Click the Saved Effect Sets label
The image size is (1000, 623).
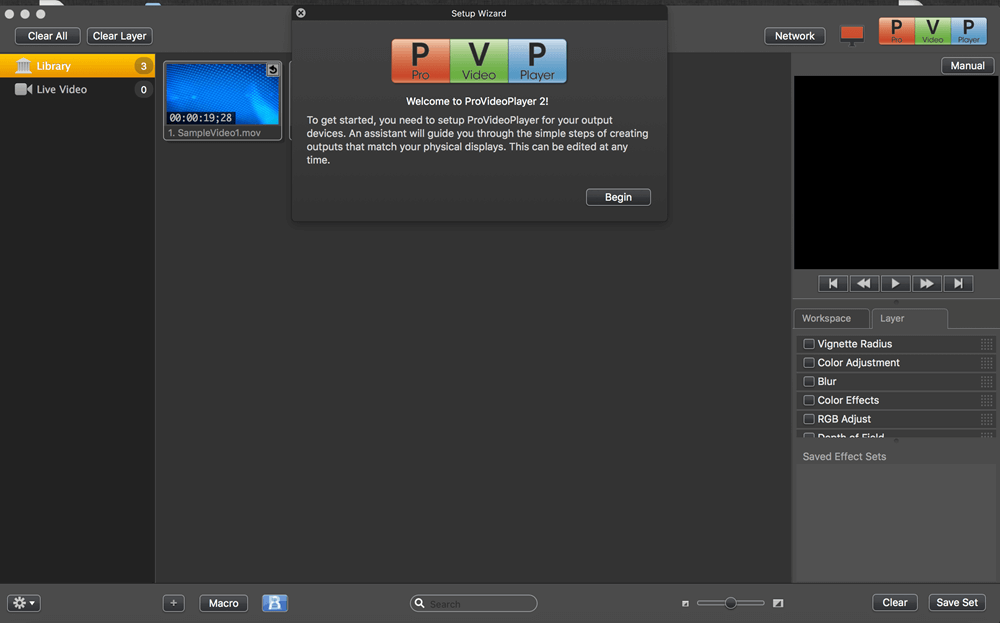point(844,457)
